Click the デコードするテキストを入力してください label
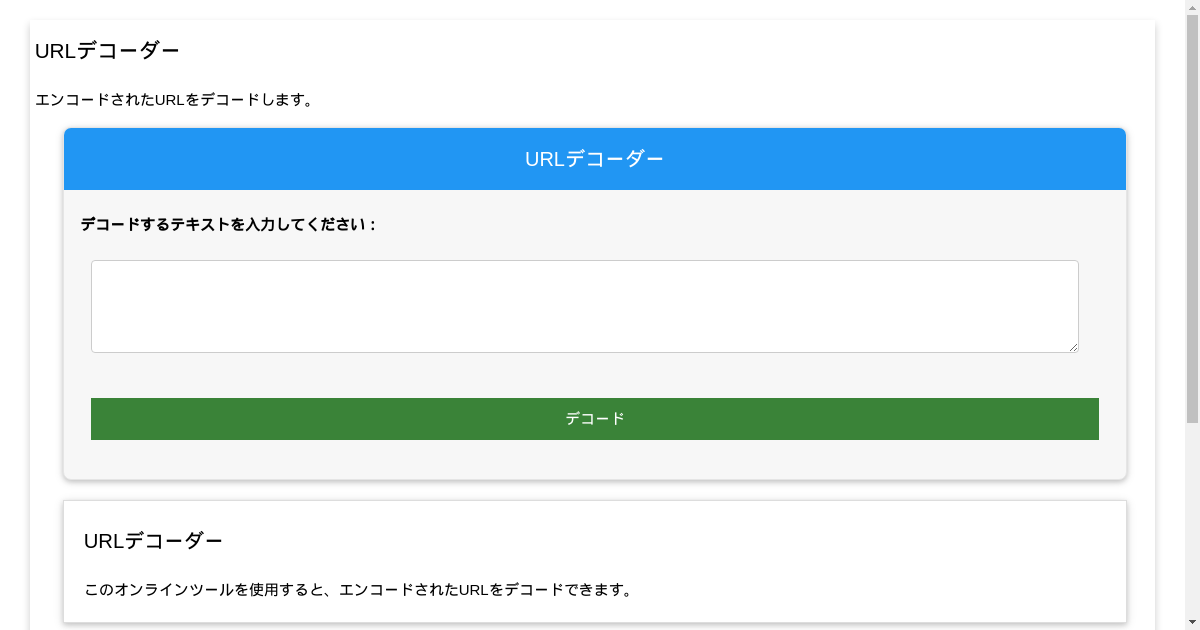 point(228,224)
